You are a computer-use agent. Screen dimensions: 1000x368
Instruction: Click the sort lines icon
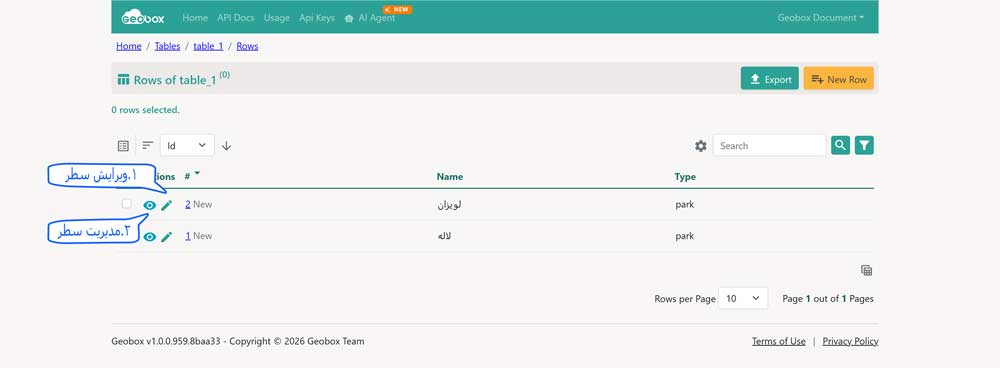(148, 145)
